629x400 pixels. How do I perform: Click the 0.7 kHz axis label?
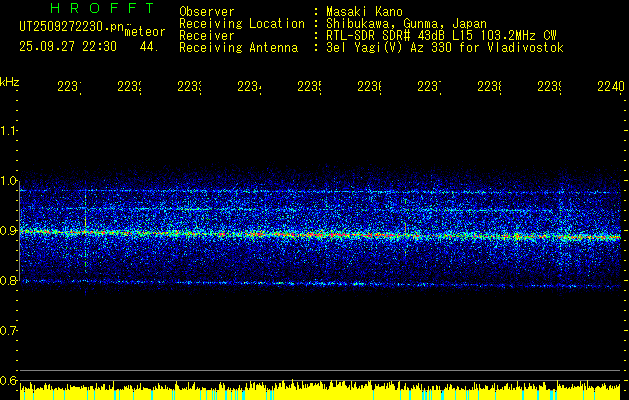pyautogui.click(x=9, y=331)
